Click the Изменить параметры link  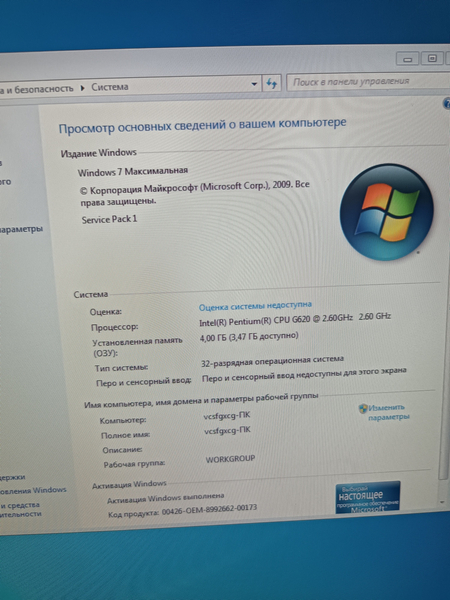point(388,412)
